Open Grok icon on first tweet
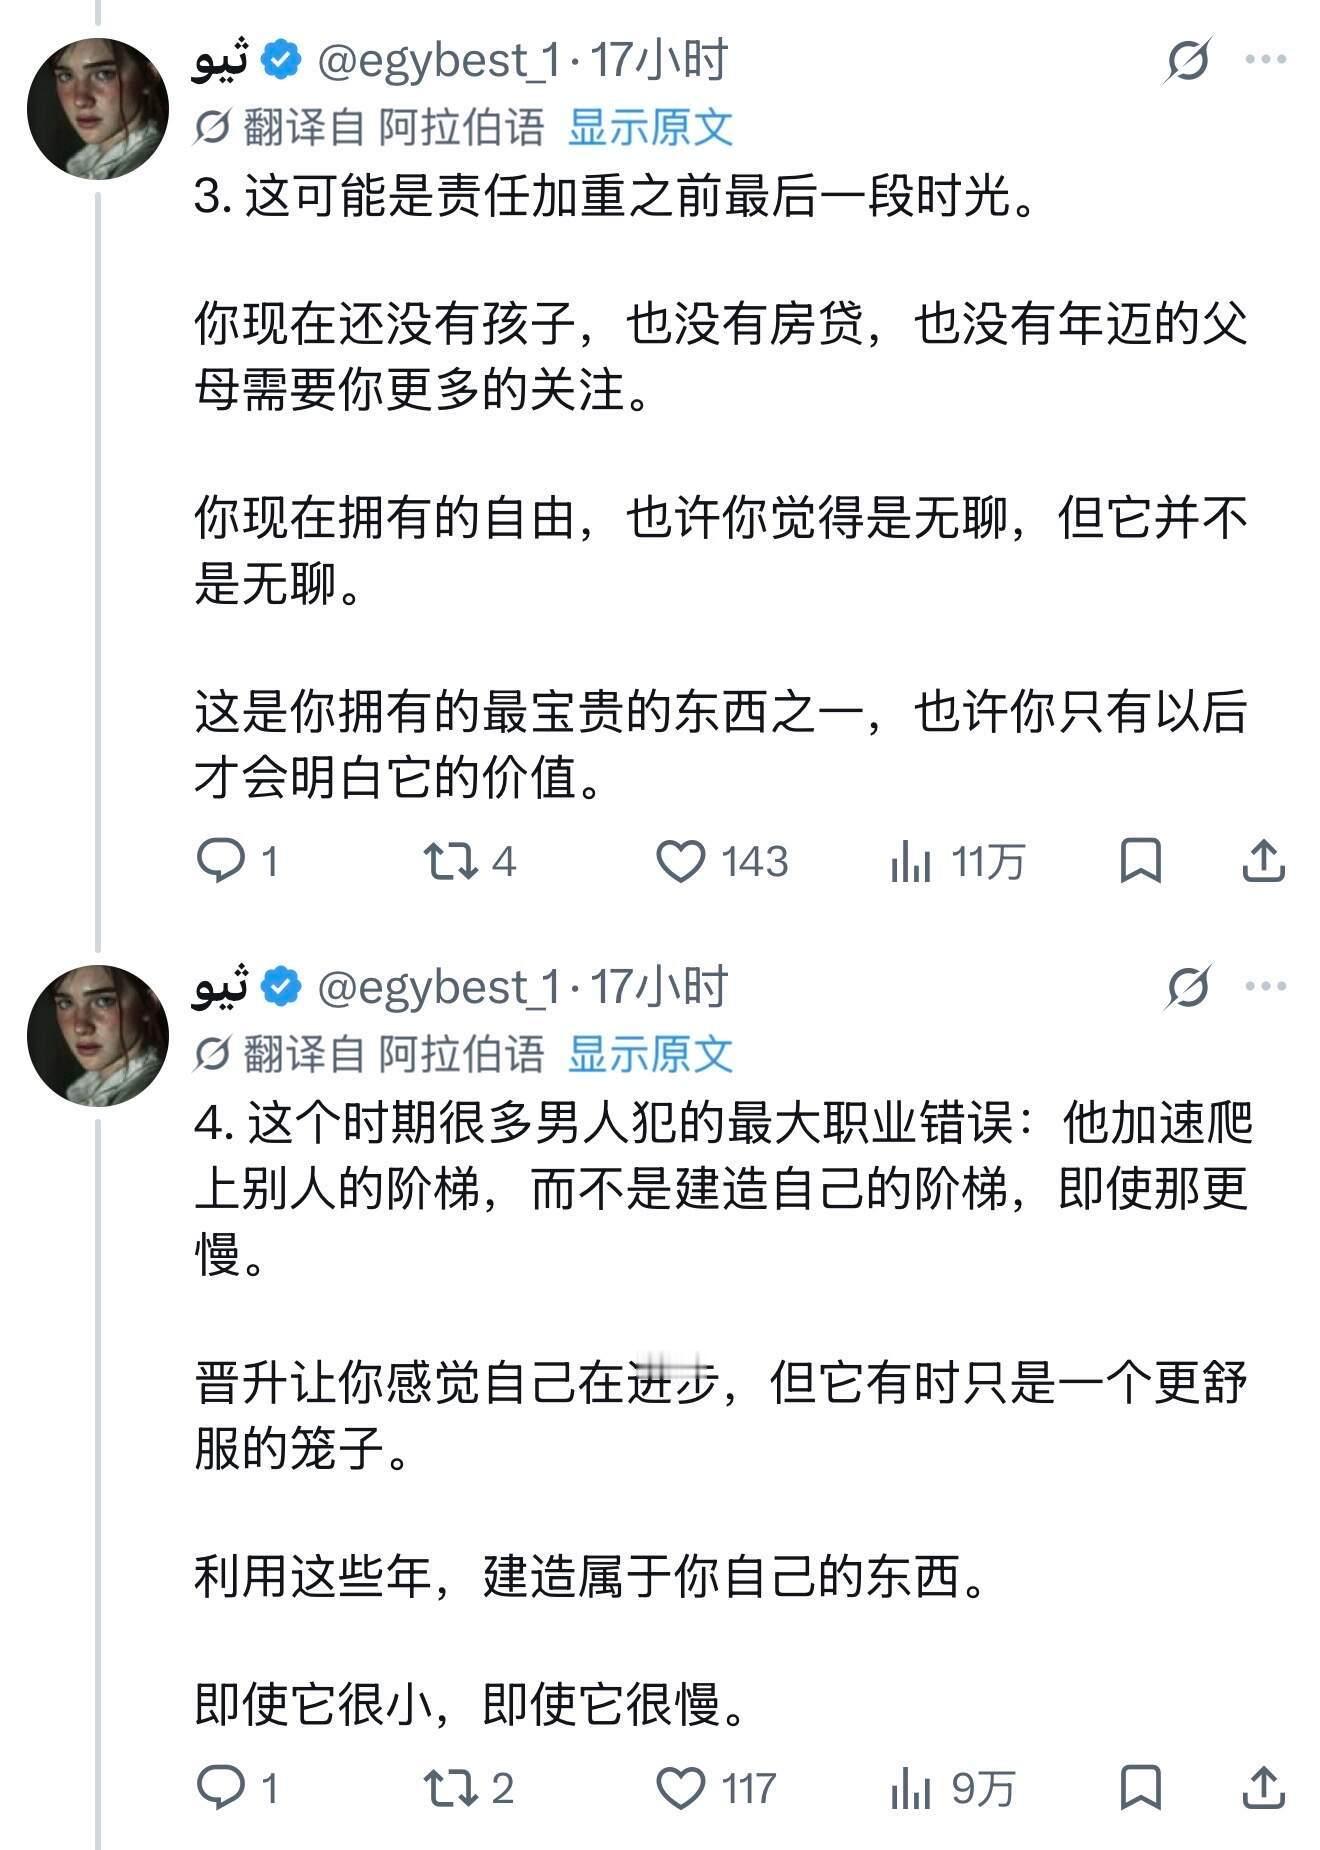 1188,61
